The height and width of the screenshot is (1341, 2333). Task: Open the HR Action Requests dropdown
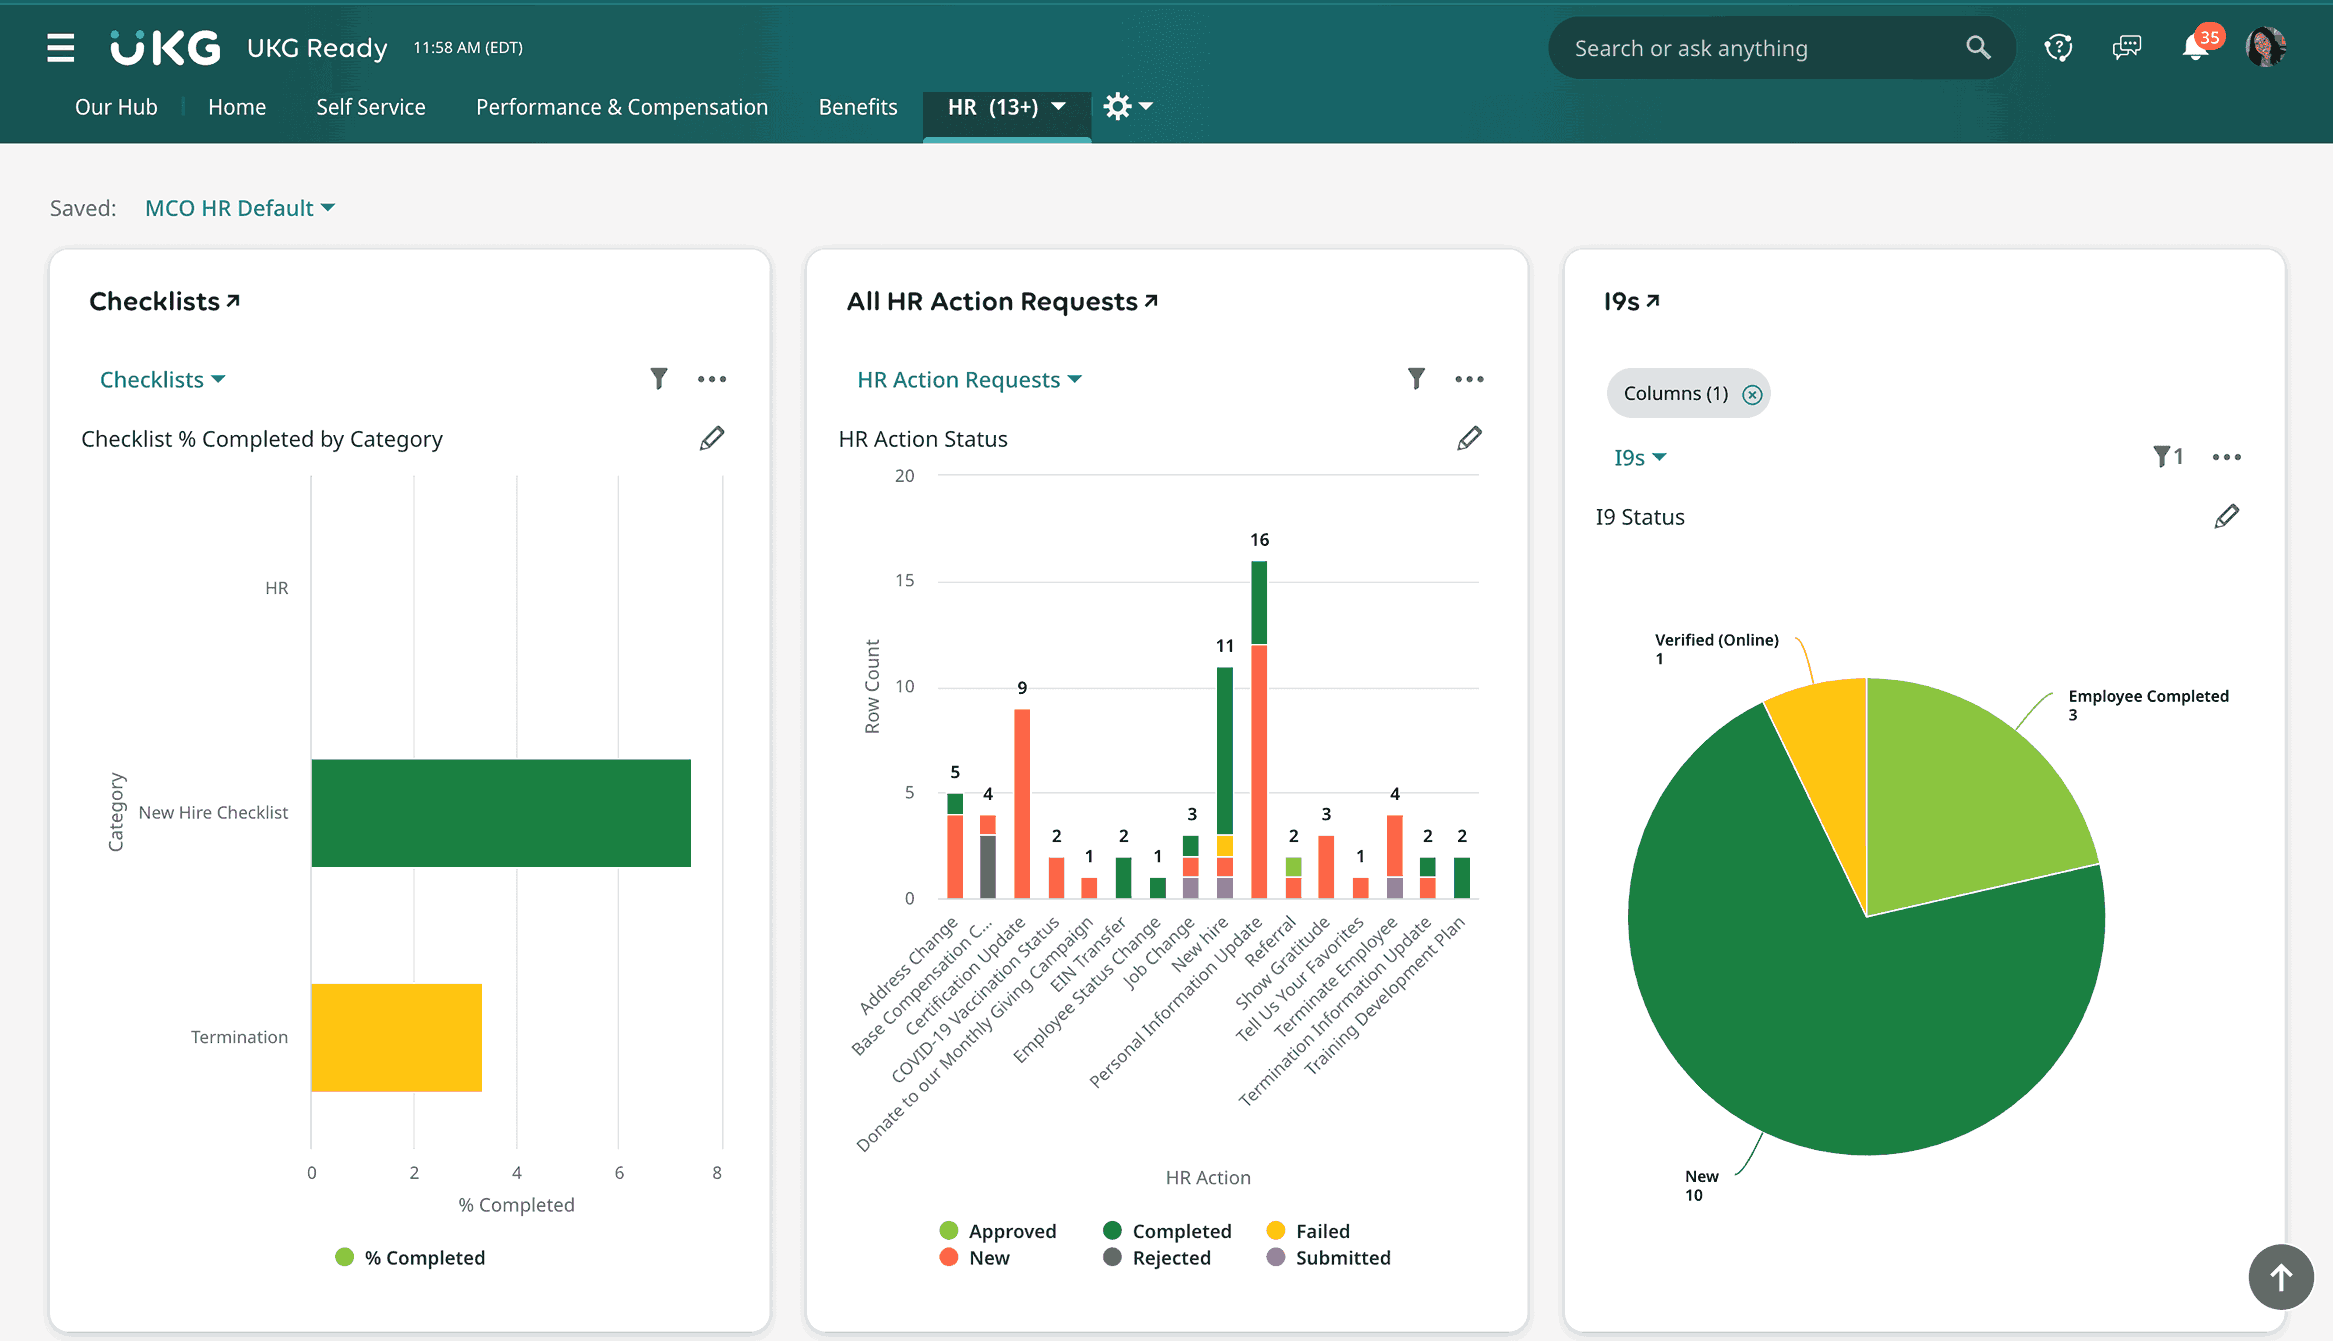(x=969, y=380)
